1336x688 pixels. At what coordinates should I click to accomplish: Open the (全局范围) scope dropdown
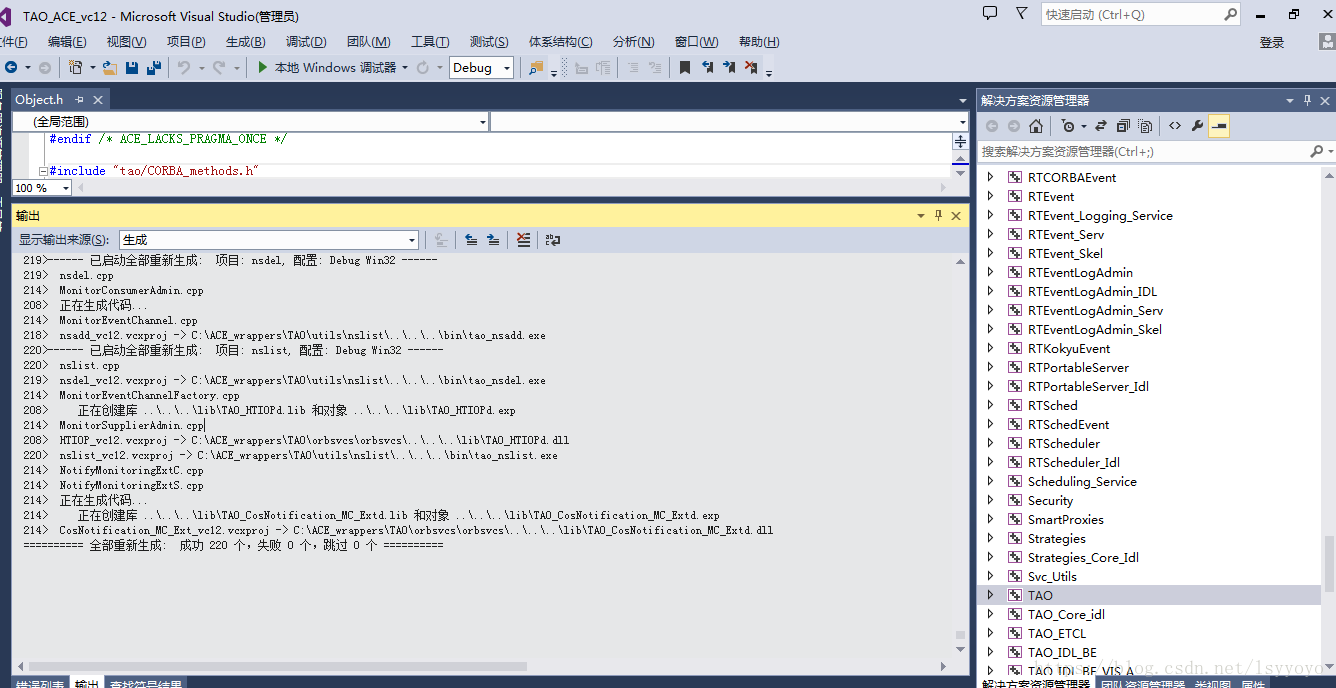pos(251,121)
